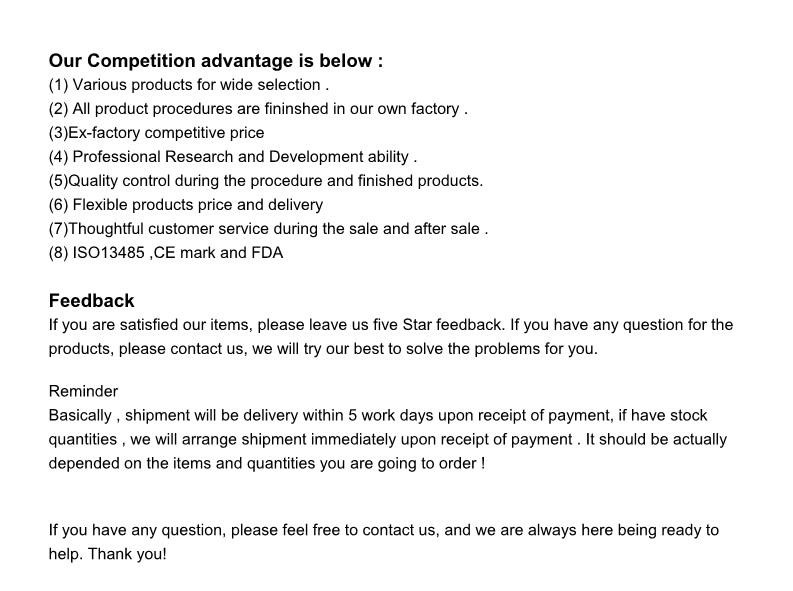This screenshot has width=793, height=591.
Task: Click the "Various products for wide selection" line
Action: [x=189, y=85]
